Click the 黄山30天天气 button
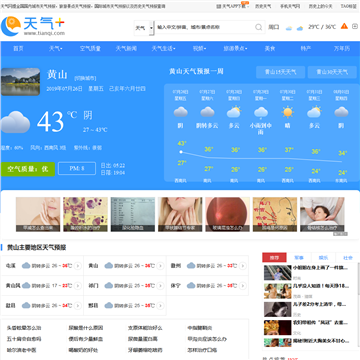The image size is (360, 360). (332, 72)
